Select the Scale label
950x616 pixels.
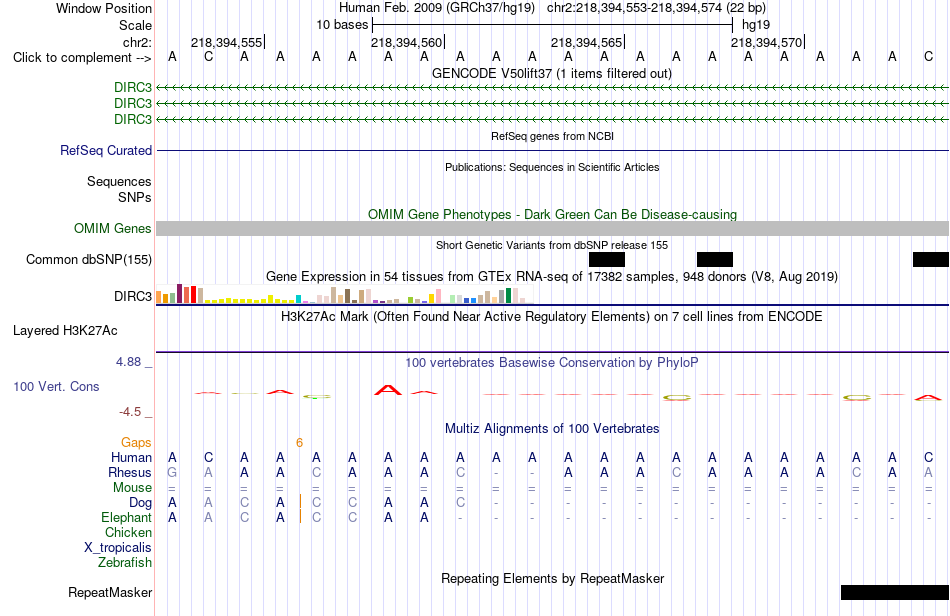[135, 25]
